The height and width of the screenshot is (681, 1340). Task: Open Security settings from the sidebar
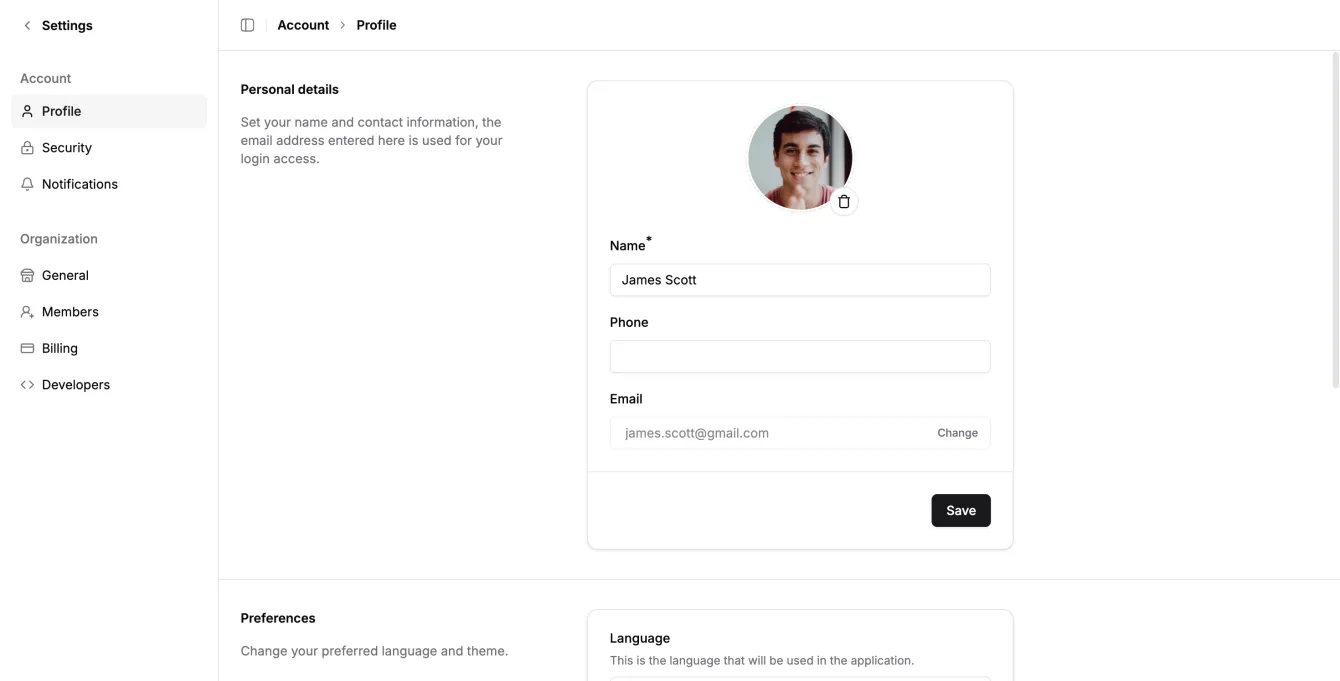(x=66, y=147)
